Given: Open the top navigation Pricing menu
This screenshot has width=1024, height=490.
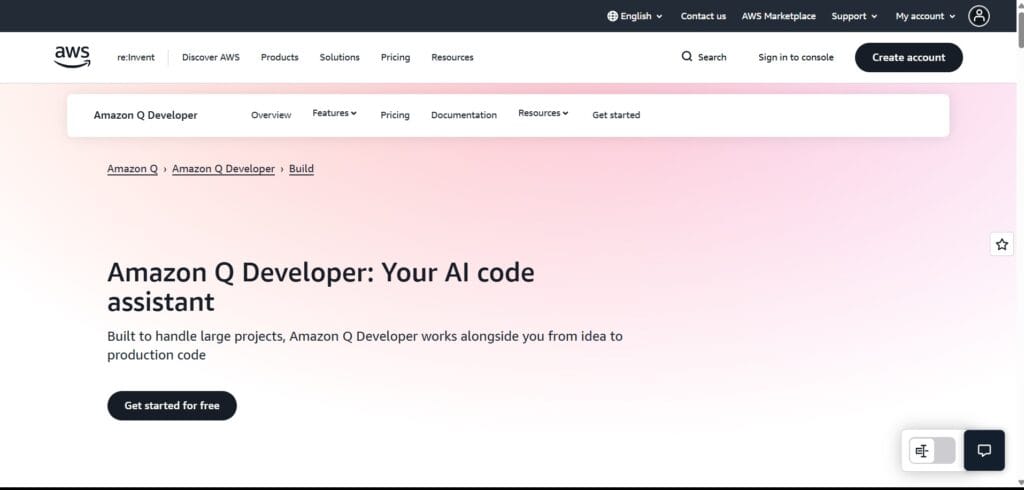Looking at the screenshot, I should click(x=395, y=57).
